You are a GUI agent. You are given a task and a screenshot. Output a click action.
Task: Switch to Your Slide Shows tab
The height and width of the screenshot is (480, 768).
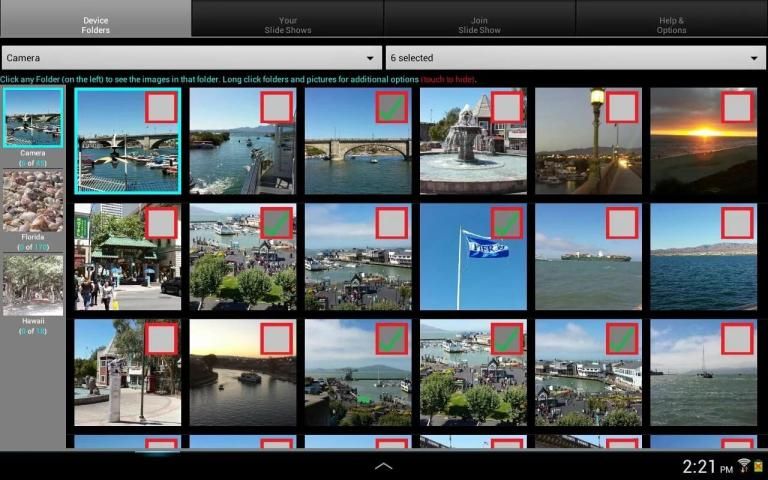point(287,25)
